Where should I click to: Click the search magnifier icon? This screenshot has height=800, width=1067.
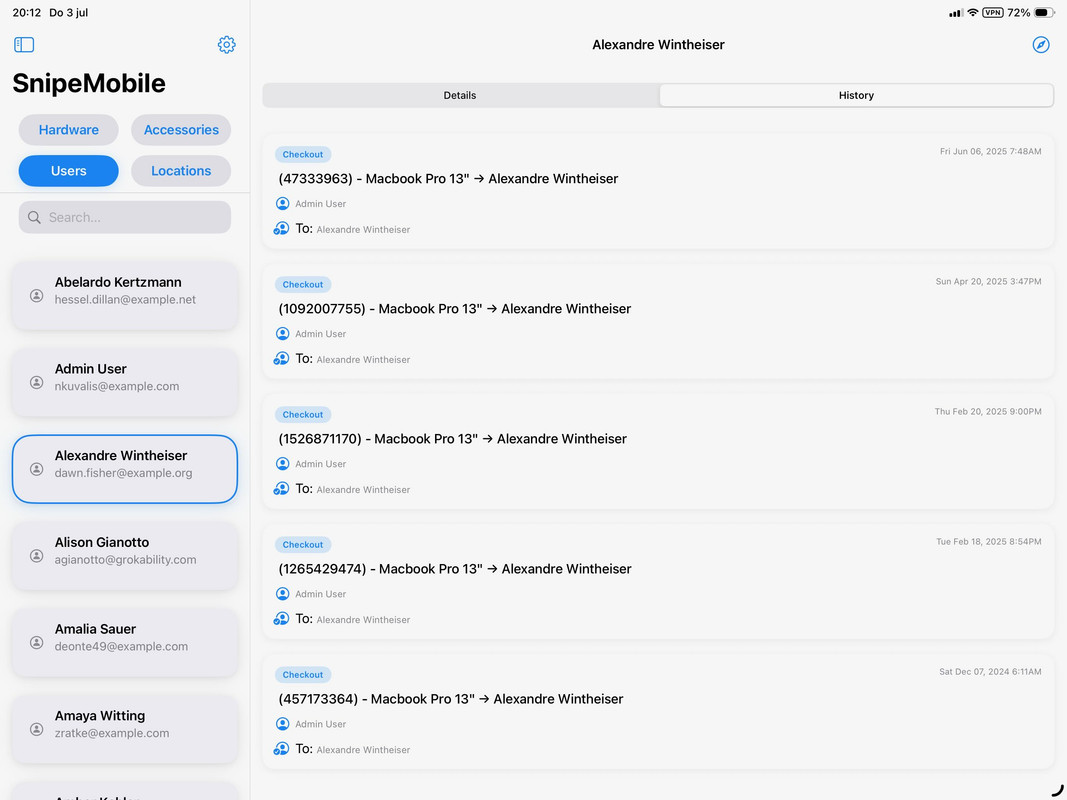point(34,218)
